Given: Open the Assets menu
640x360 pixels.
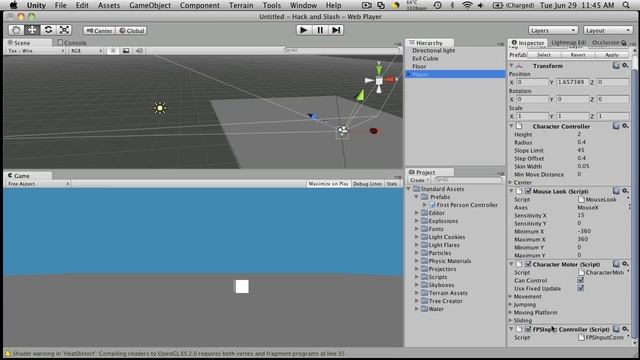Looking at the screenshot, I should click(x=109, y=5).
